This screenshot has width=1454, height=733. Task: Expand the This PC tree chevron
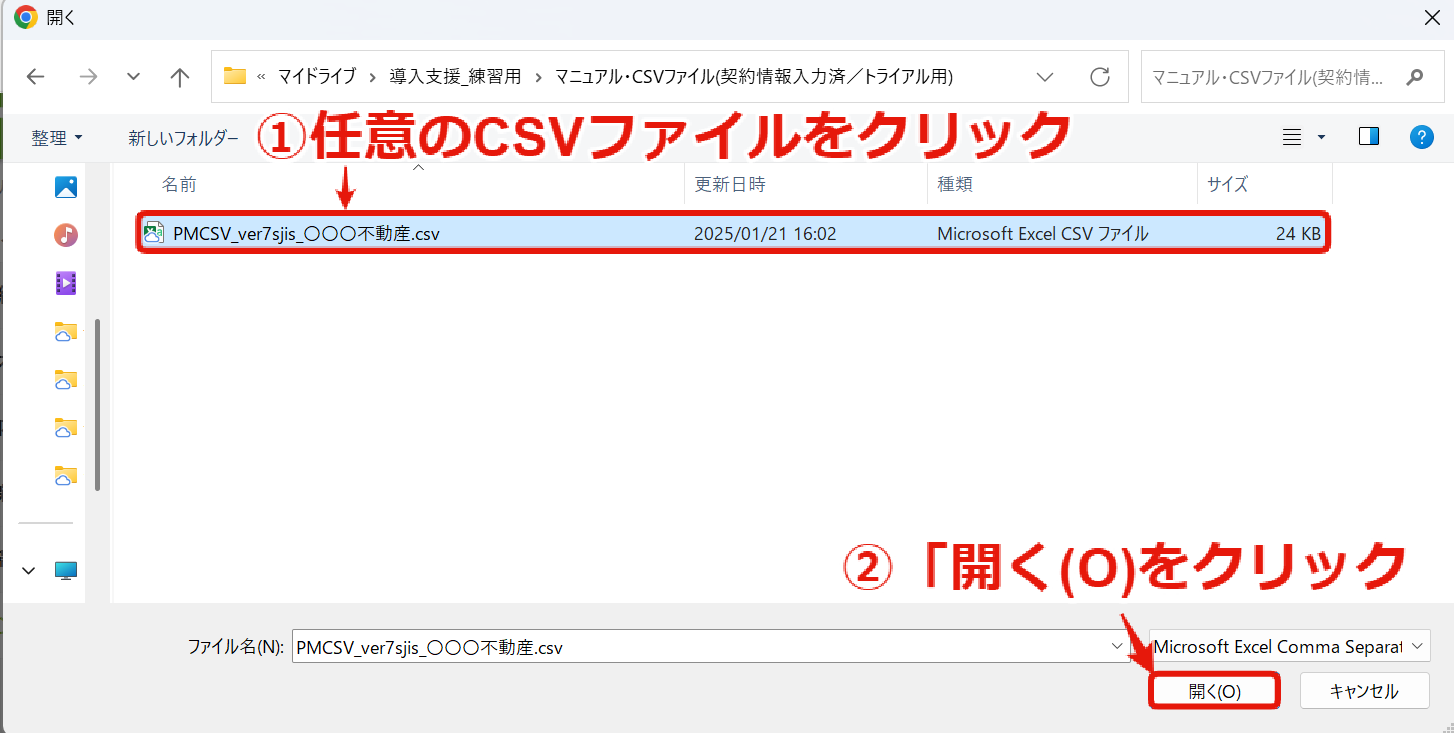pyautogui.click(x=29, y=570)
